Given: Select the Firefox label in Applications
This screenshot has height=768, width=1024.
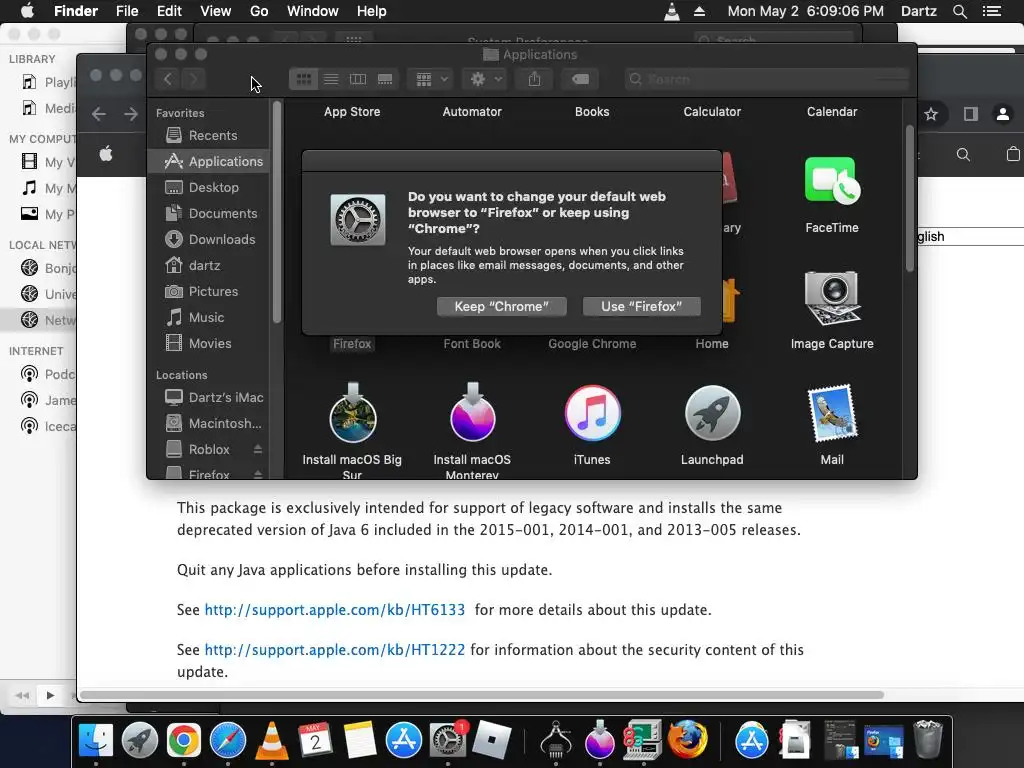Looking at the screenshot, I should (352, 344).
